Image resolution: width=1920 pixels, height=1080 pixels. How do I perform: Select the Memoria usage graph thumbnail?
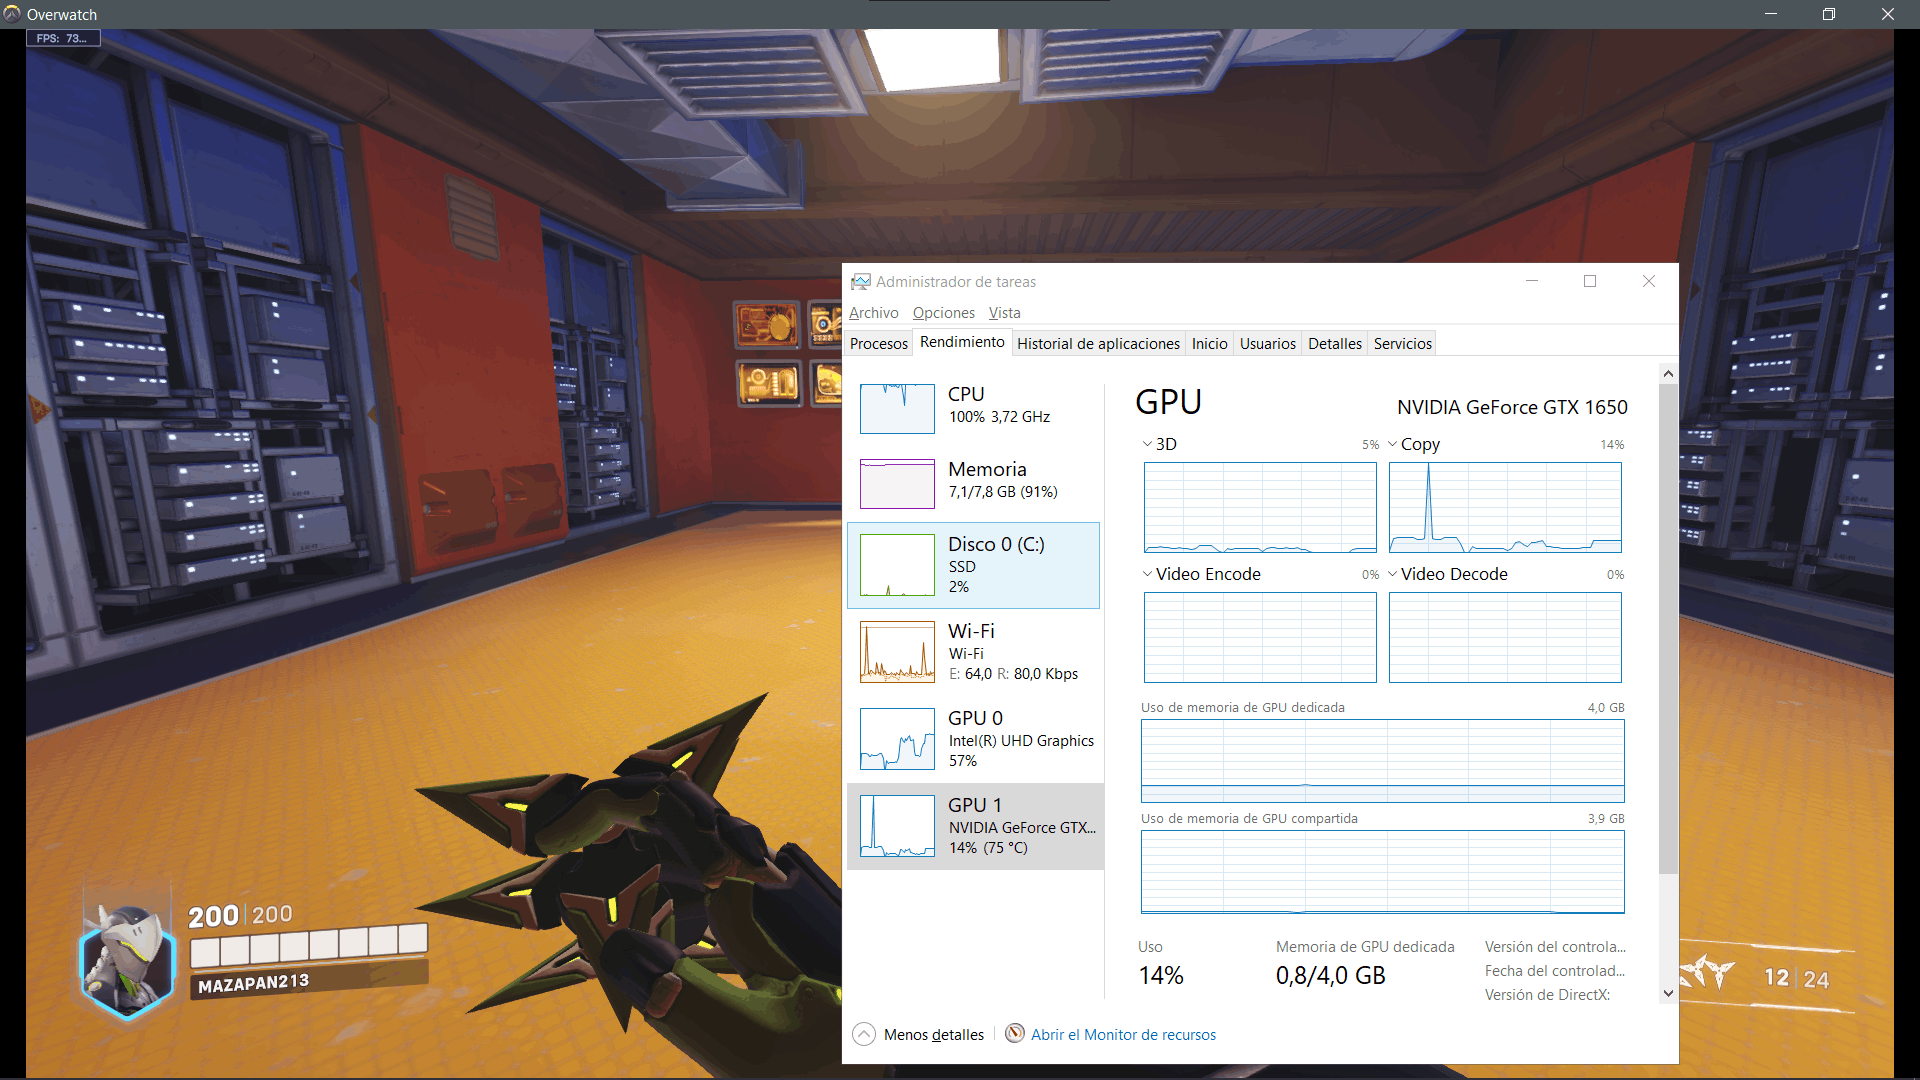point(897,483)
